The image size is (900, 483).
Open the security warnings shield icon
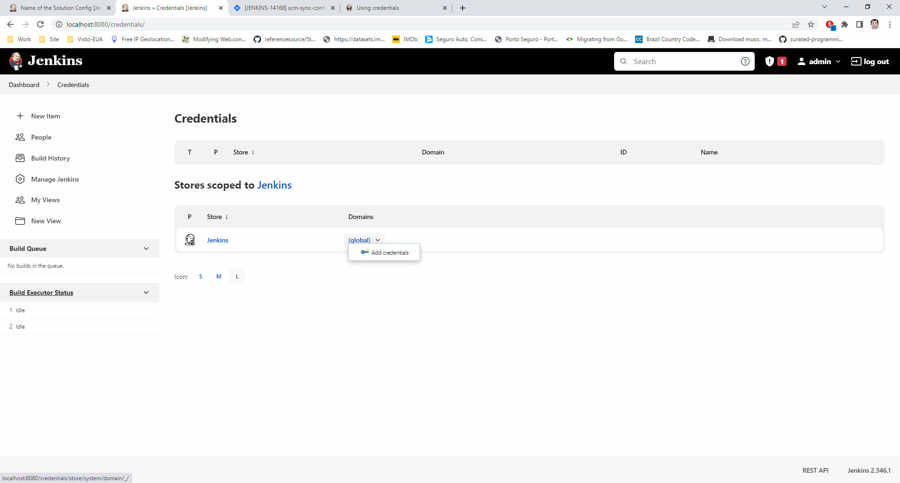769,61
